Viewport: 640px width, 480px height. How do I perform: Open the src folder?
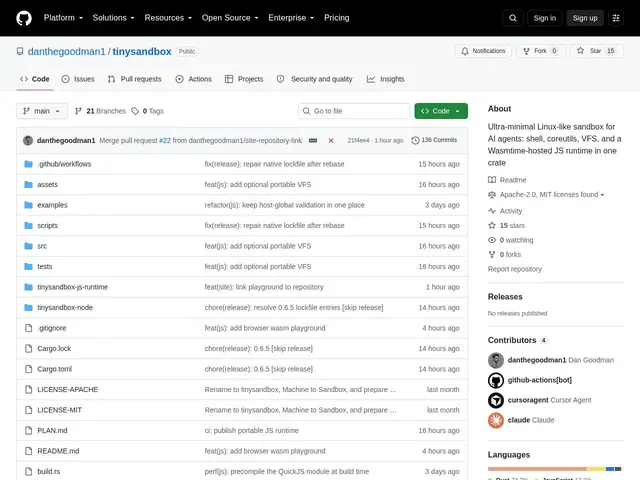pos(42,246)
